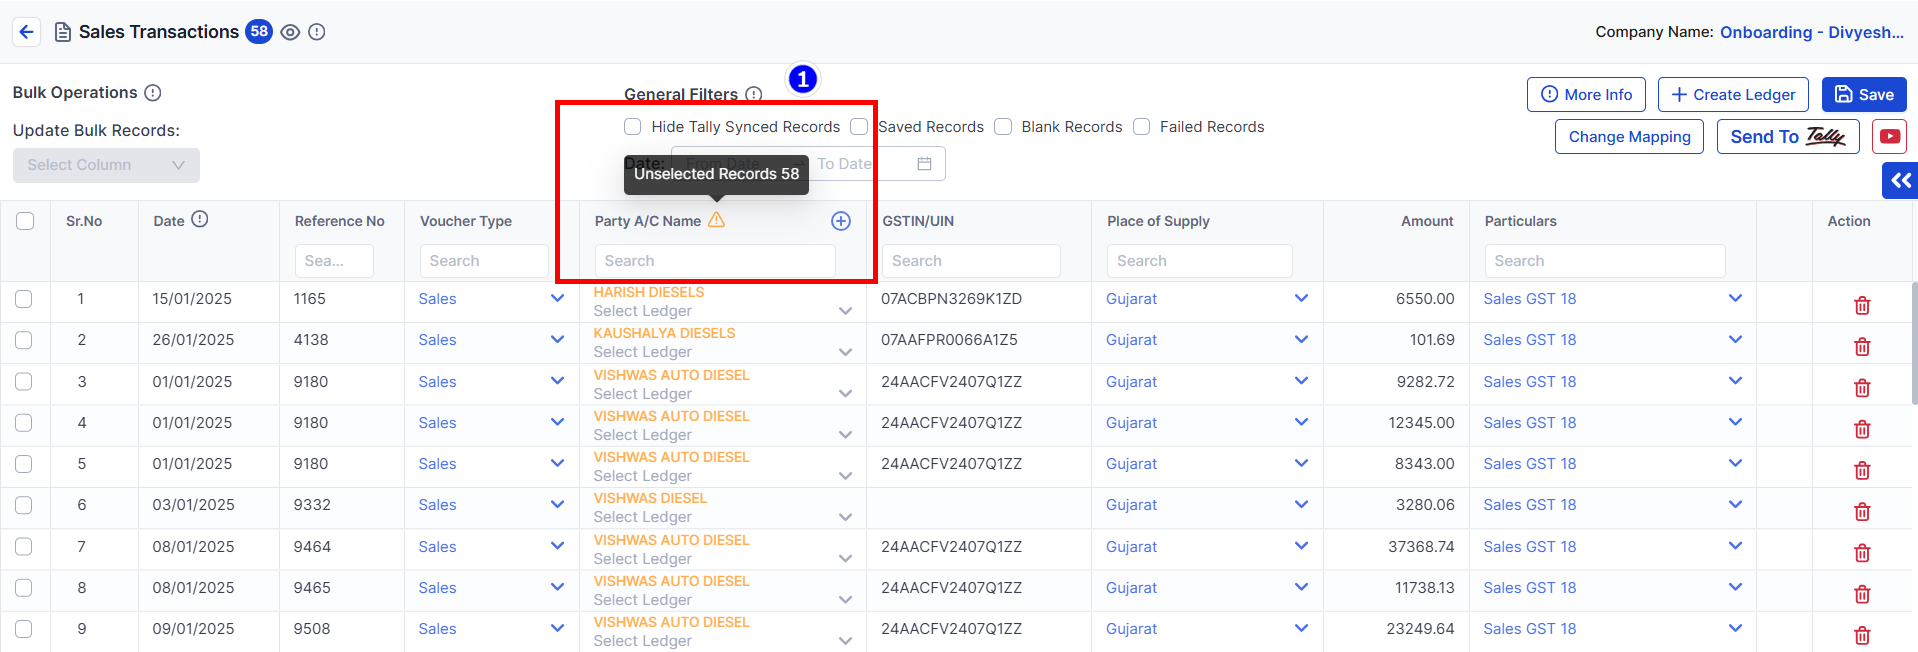
Task: Toggle the select-all checkbox in table header
Action: [25, 221]
